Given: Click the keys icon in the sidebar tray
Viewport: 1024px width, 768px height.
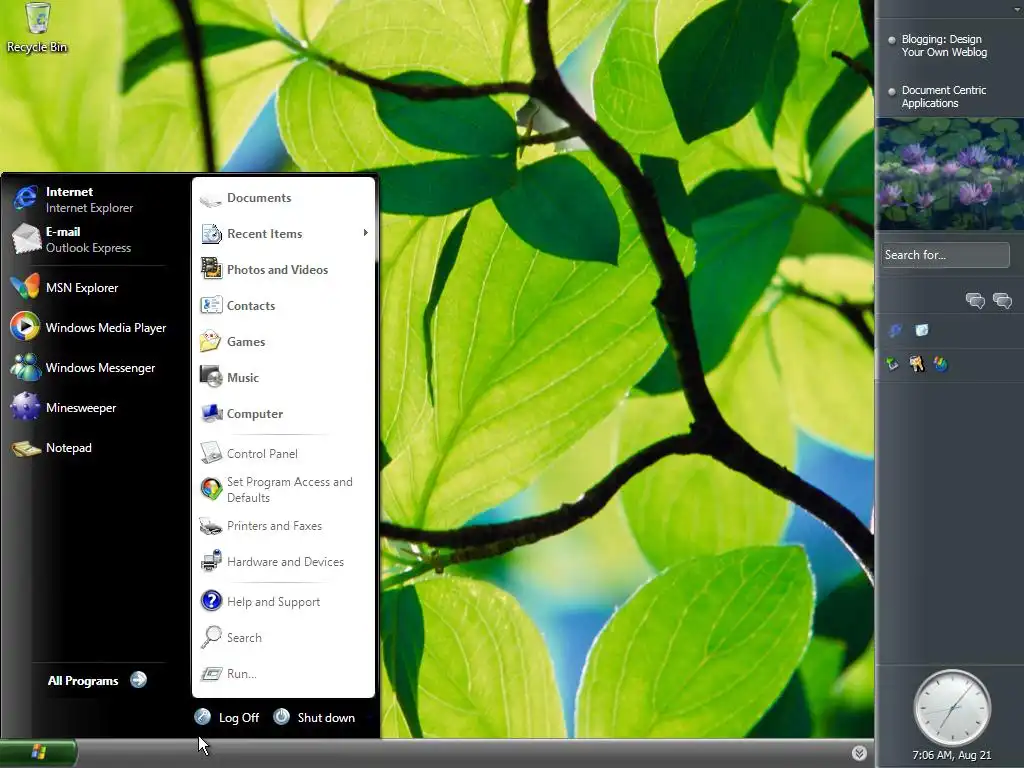Looking at the screenshot, I should tap(917, 364).
